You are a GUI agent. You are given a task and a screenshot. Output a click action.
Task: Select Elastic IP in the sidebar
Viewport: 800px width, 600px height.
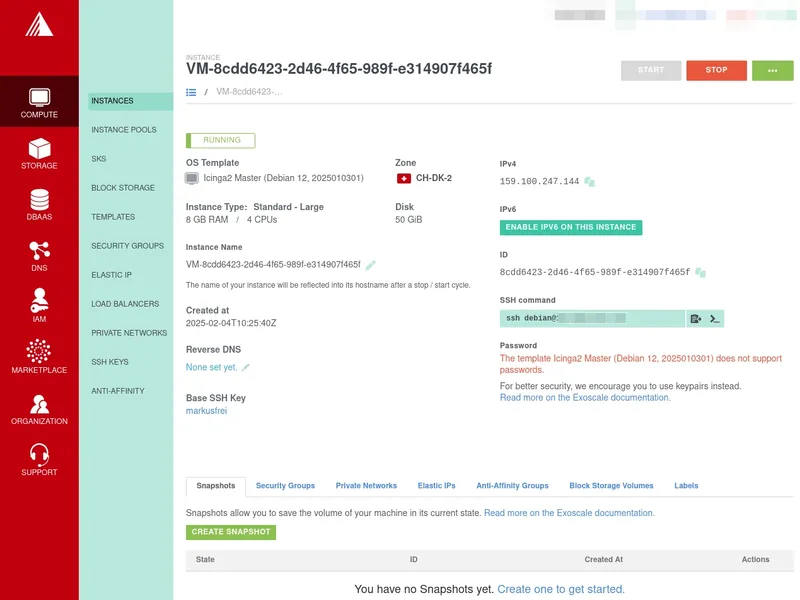pos(112,275)
